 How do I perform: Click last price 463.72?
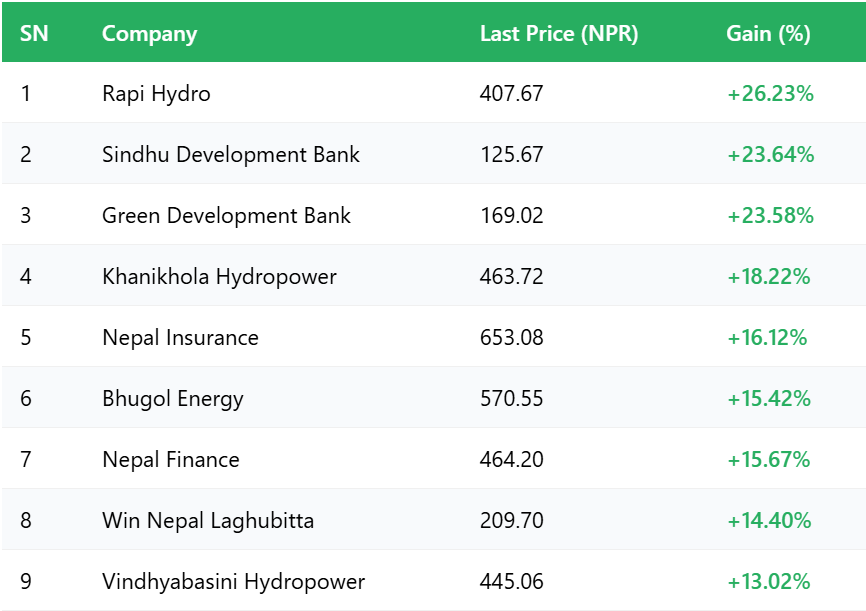click(511, 276)
